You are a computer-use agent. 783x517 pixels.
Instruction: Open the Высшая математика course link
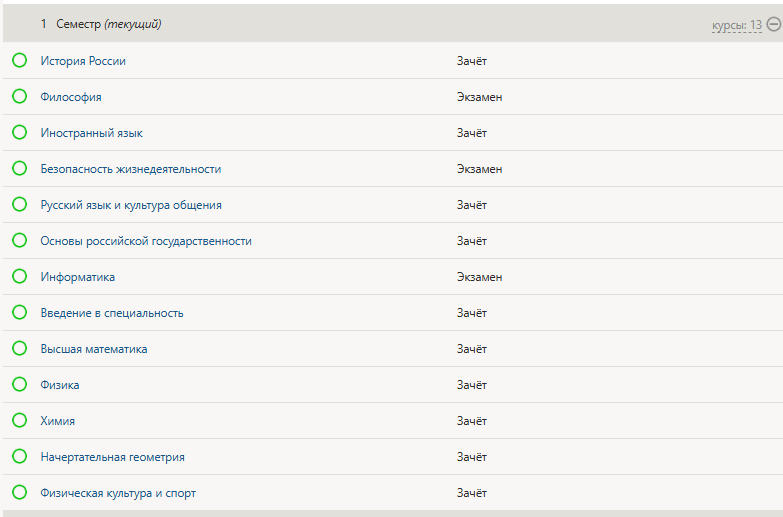(94, 349)
